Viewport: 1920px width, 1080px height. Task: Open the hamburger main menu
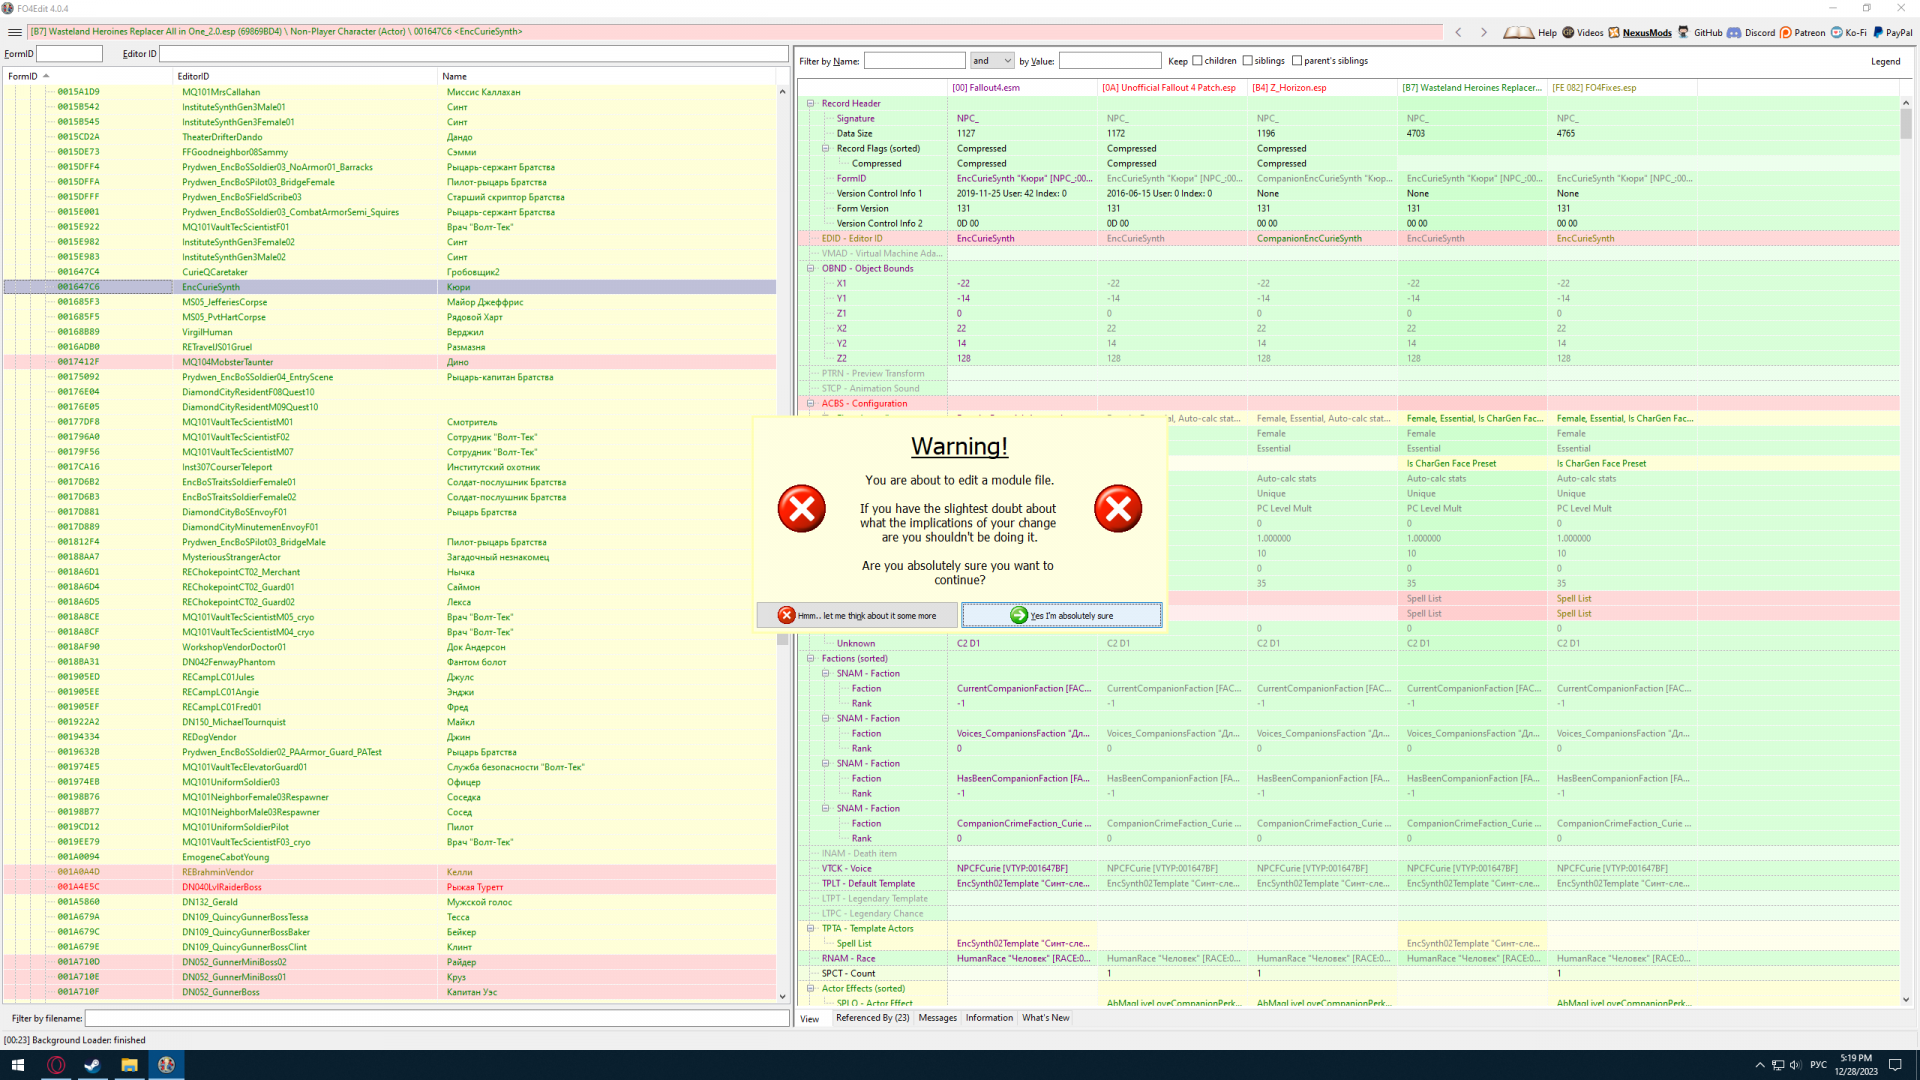tap(15, 32)
